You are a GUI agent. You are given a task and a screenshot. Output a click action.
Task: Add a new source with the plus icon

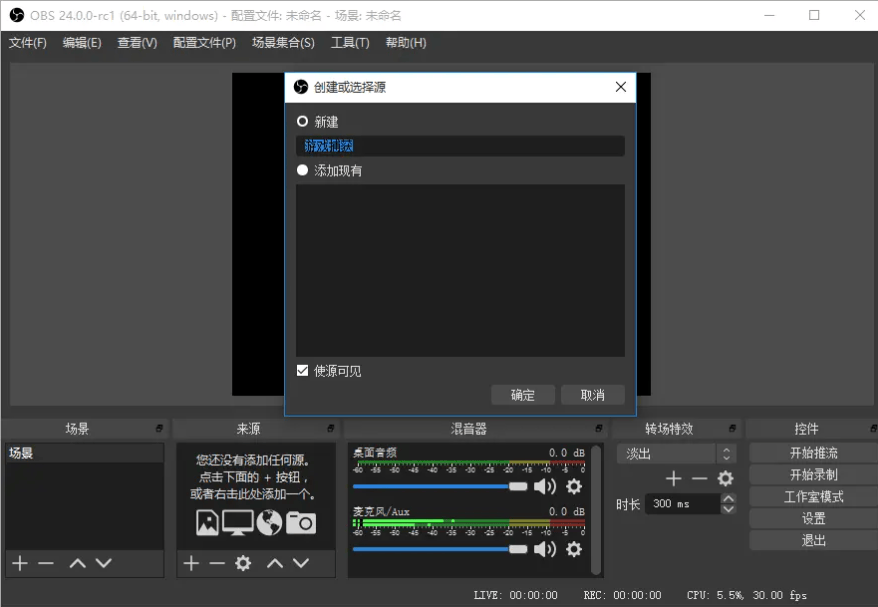(191, 563)
